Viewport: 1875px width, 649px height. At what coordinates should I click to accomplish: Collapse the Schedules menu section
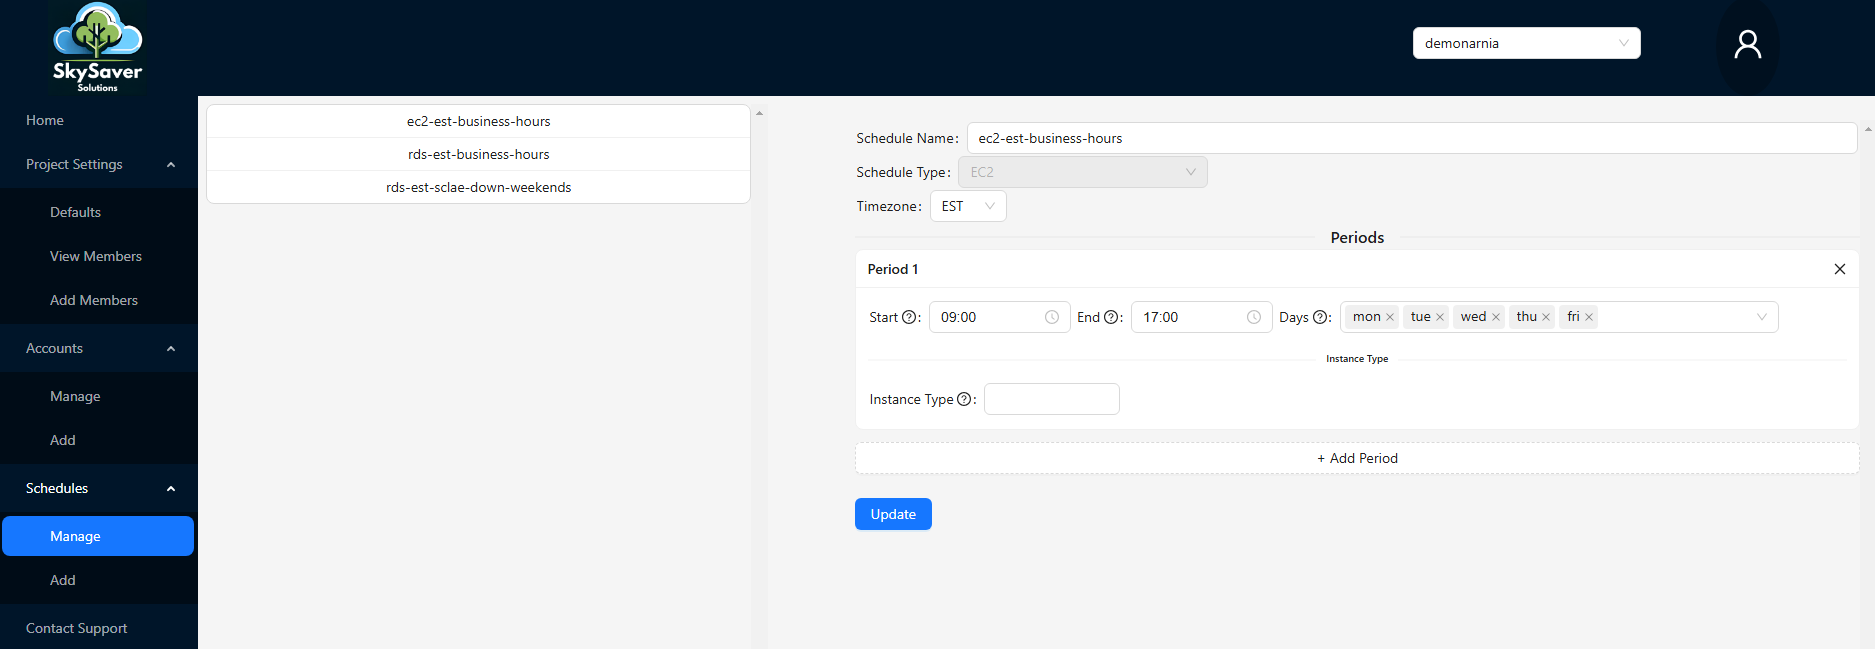(99, 488)
